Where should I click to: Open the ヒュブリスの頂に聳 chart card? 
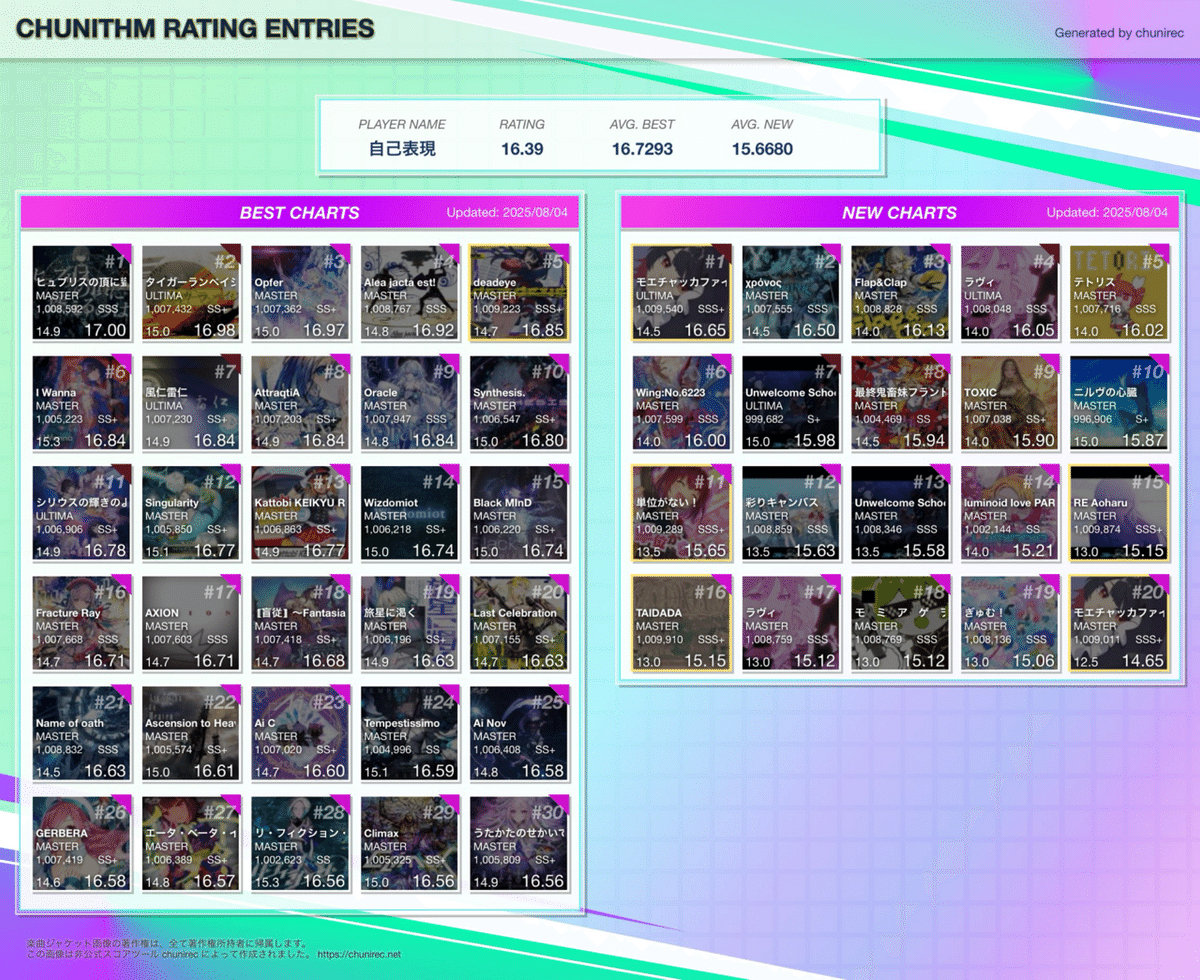(82, 293)
